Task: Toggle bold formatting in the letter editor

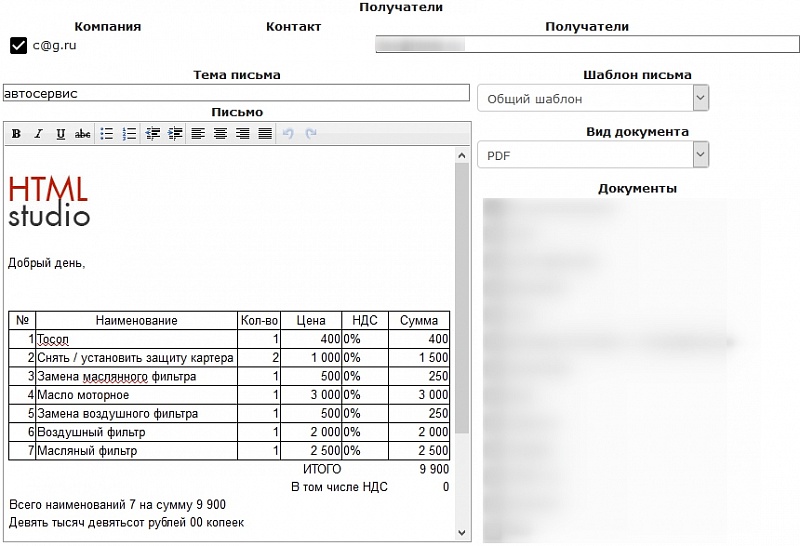Action: [x=16, y=134]
